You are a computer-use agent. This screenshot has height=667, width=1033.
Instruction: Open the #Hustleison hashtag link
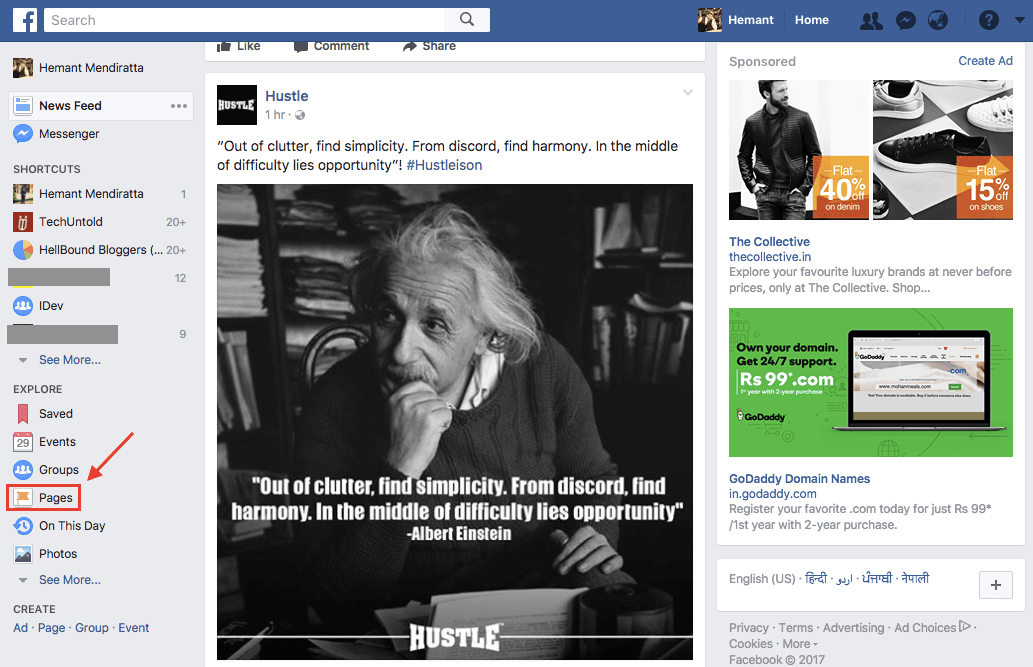444,165
